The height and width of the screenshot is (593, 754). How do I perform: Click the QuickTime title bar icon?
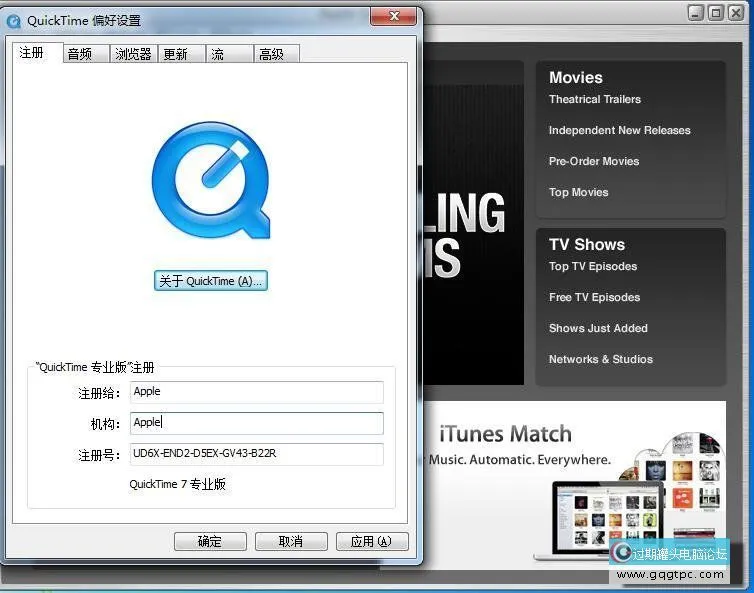pos(14,20)
